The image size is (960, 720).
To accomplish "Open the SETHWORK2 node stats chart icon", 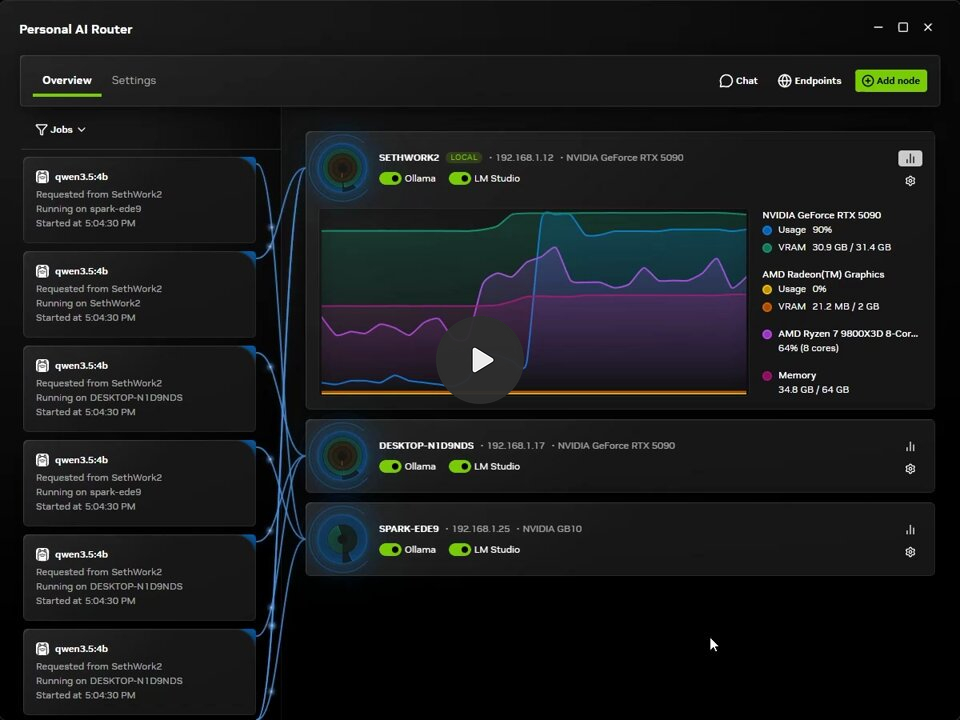I will [910, 159].
